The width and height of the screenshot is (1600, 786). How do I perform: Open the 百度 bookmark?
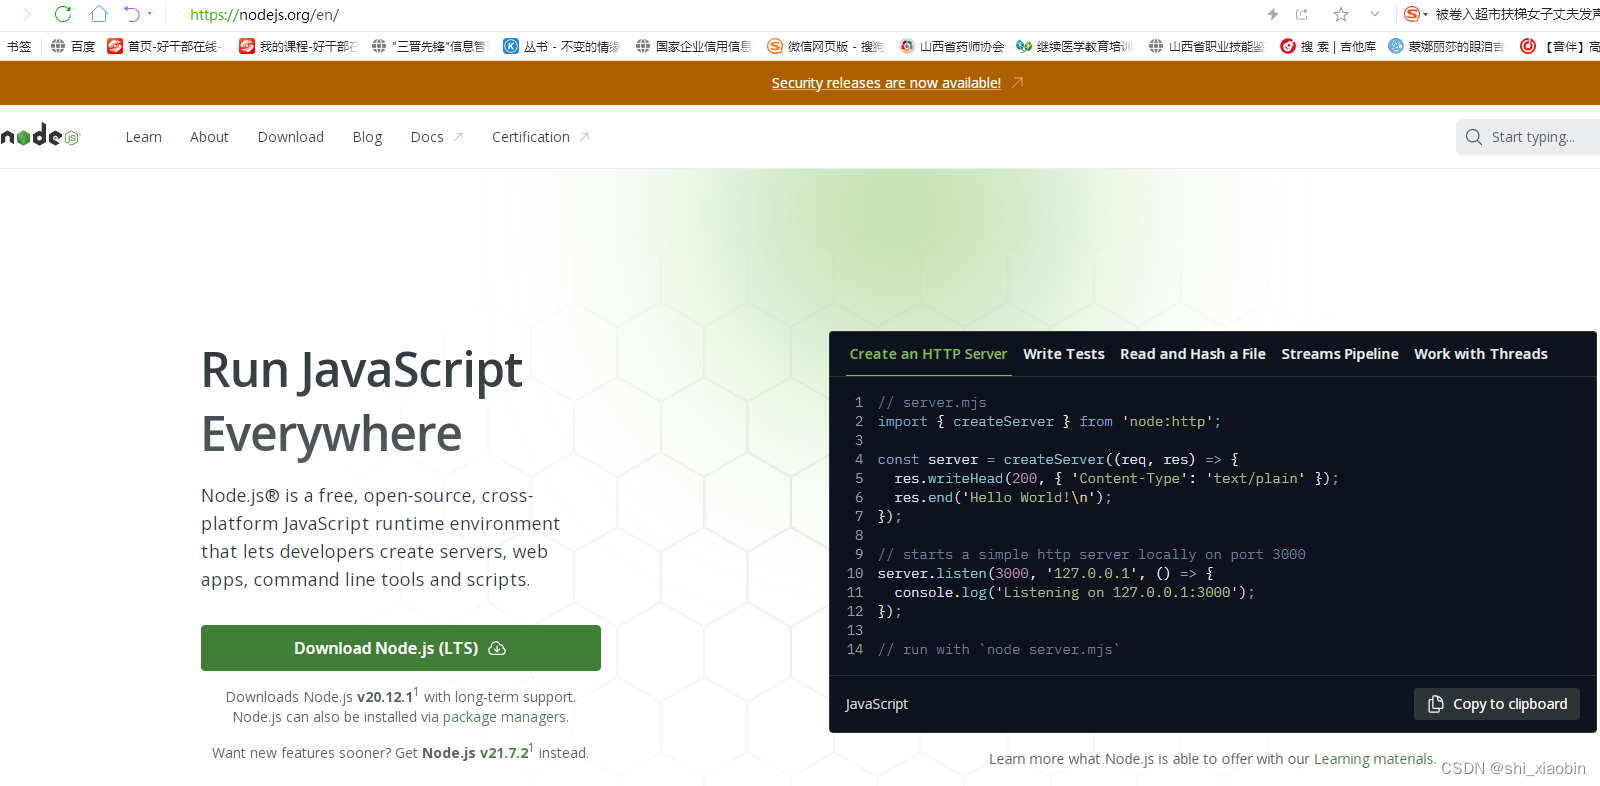pos(72,46)
